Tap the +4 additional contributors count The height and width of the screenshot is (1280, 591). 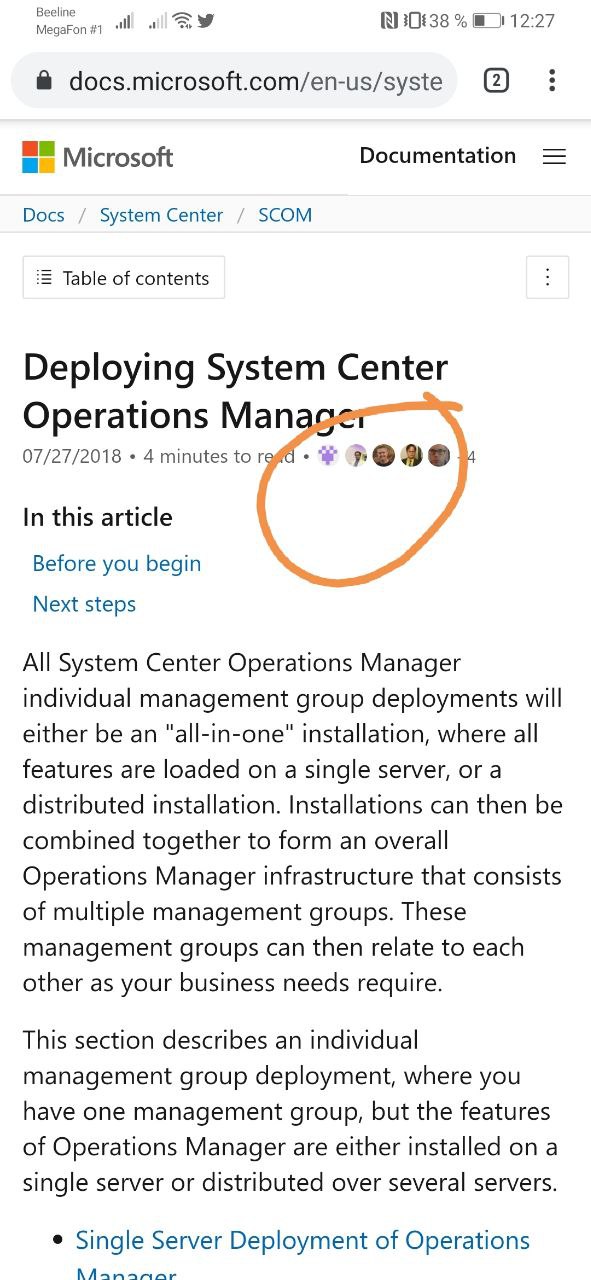tap(466, 457)
